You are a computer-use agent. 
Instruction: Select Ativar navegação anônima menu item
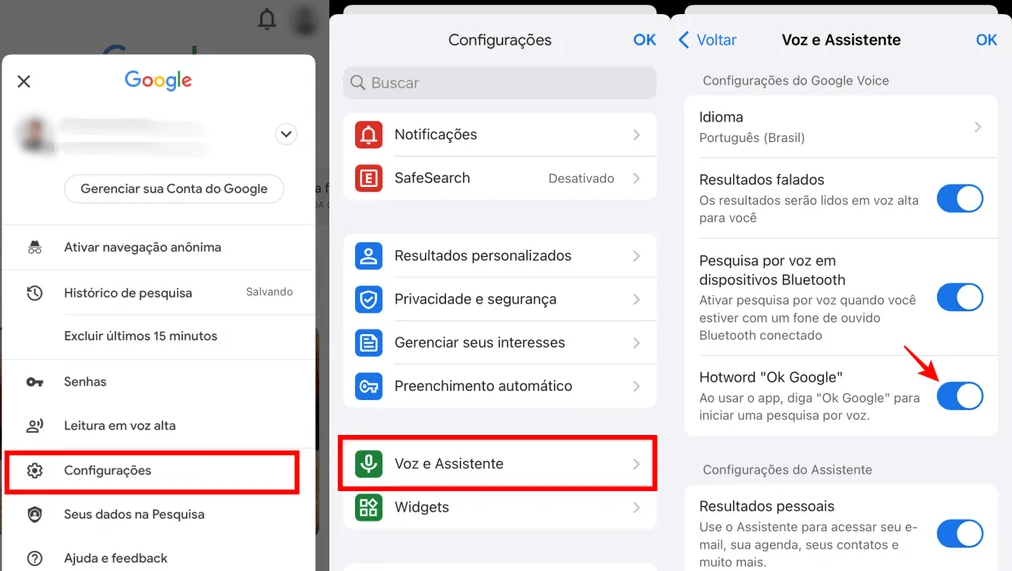pyautogui.click(x=159, y=247)
